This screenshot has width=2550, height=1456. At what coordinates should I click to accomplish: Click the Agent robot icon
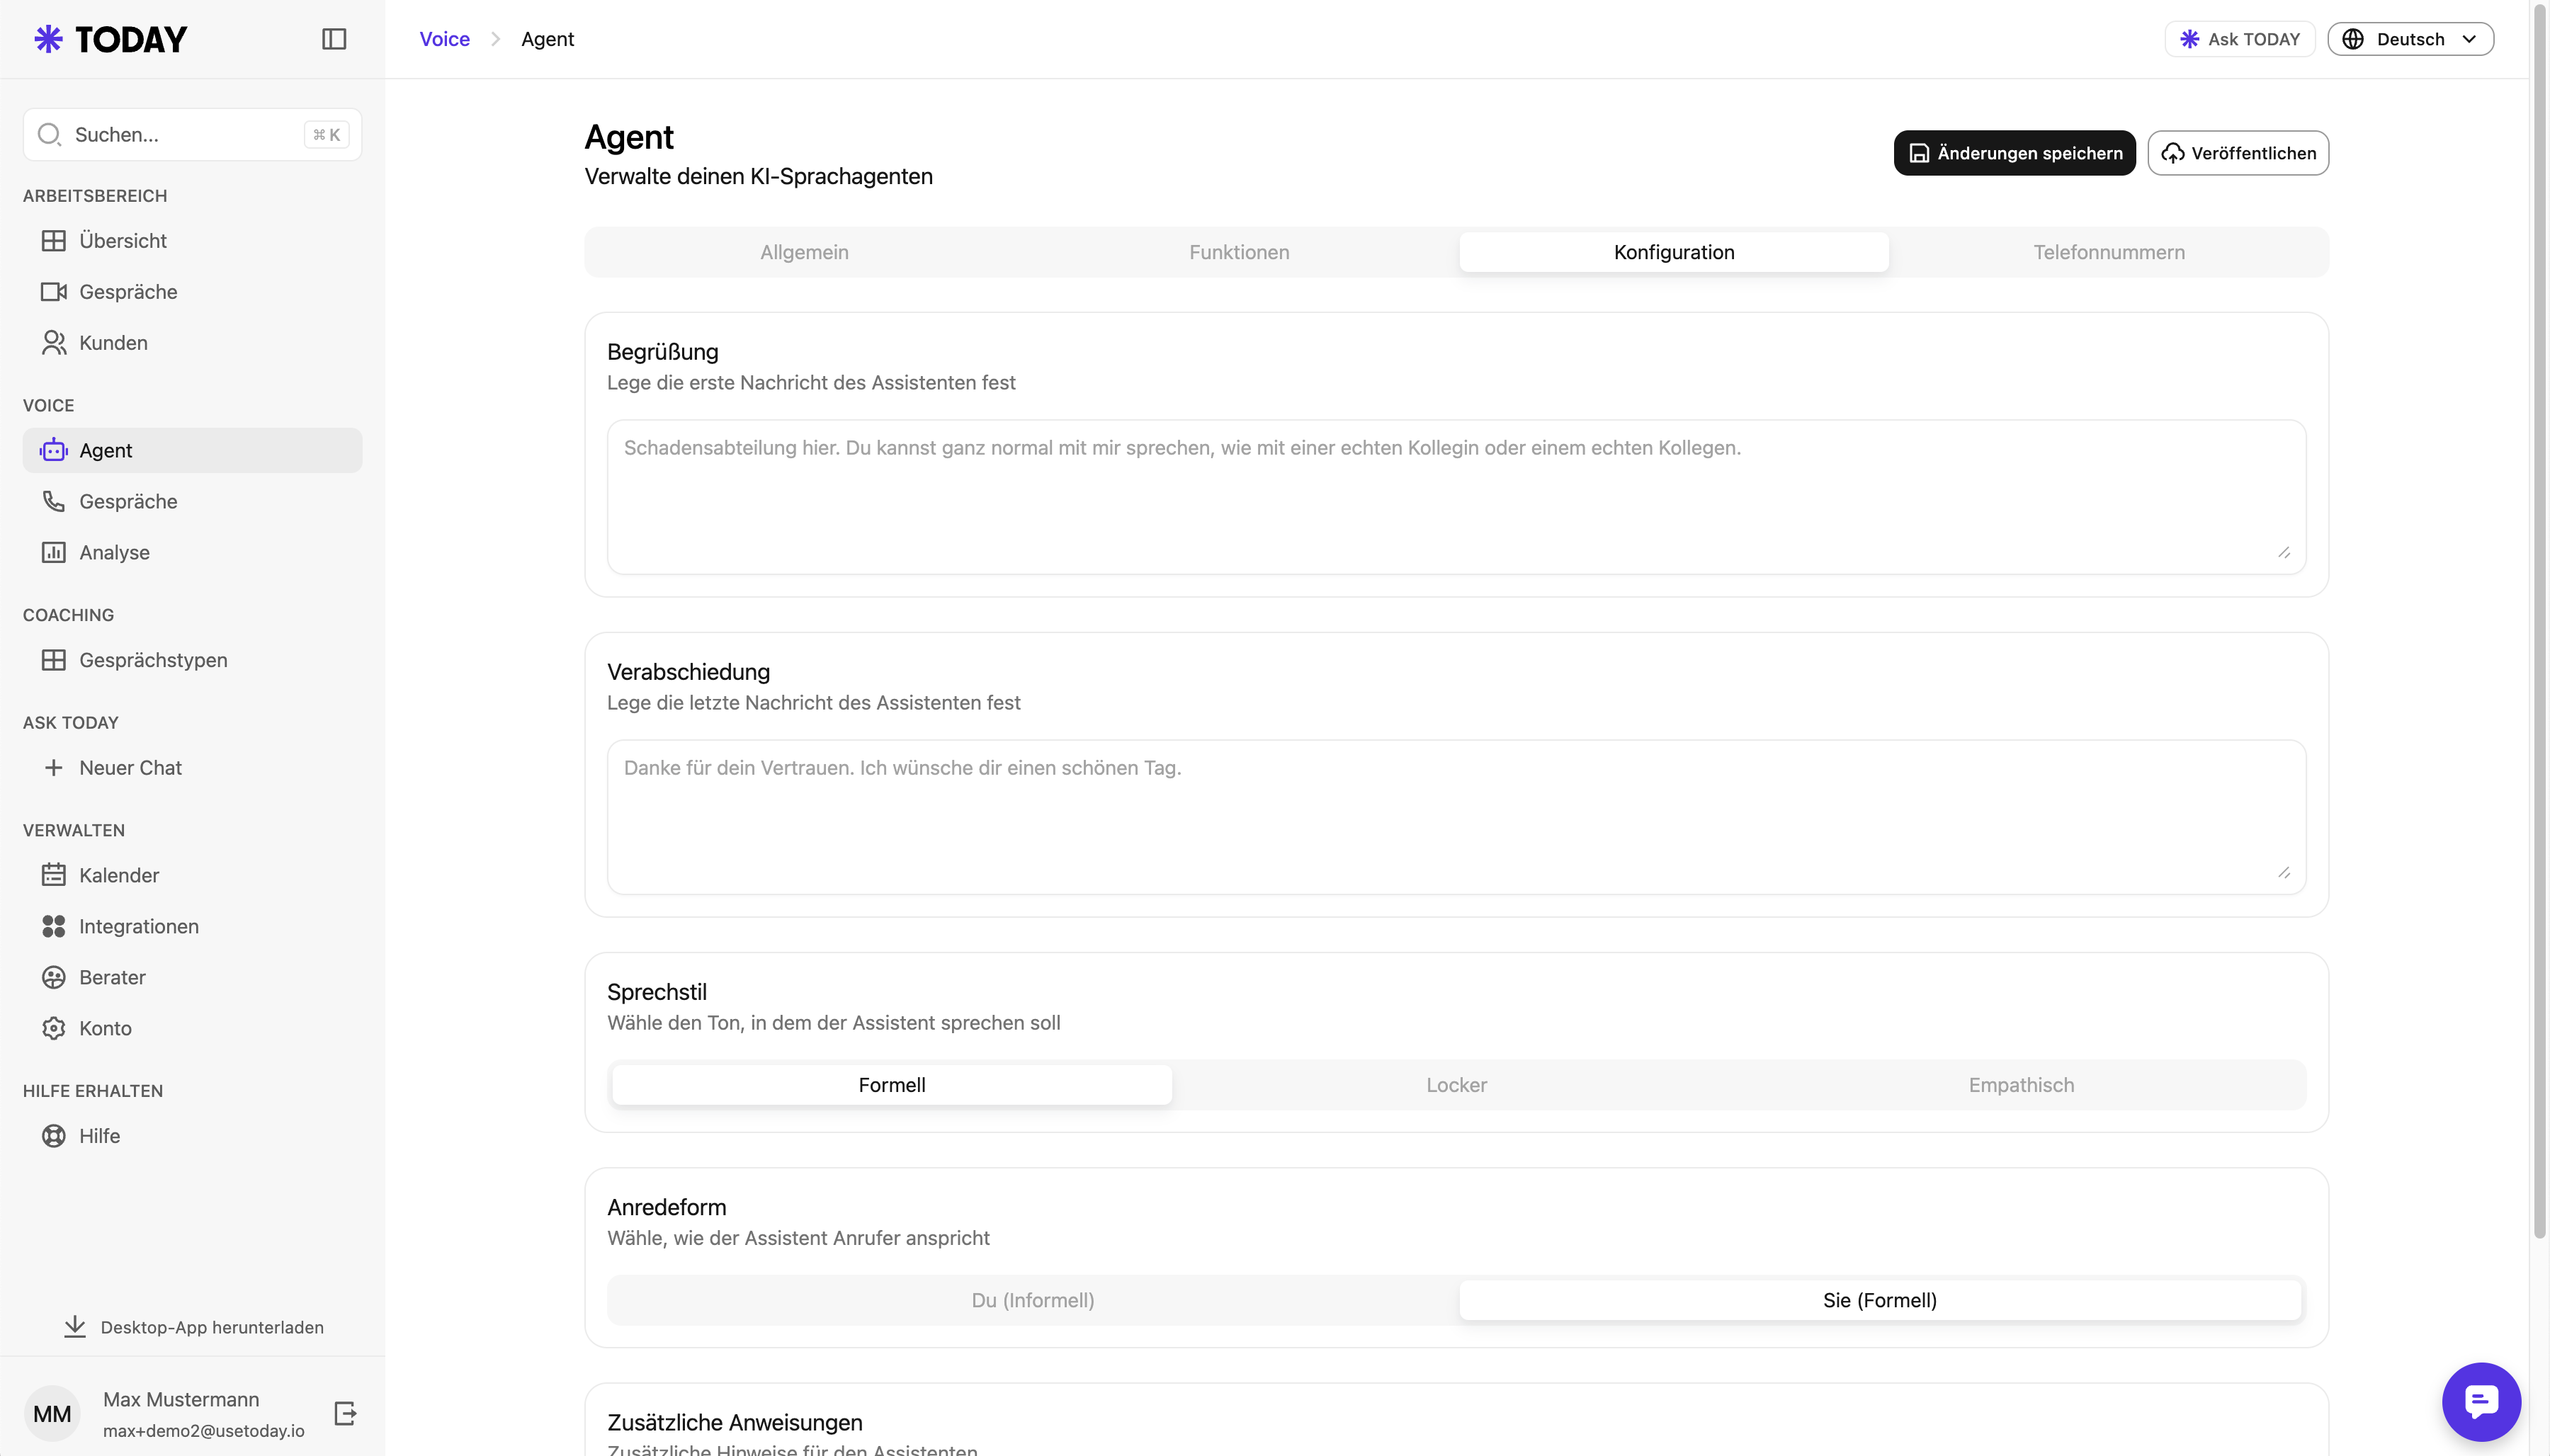pyautogui.click(x=54, y=451)
